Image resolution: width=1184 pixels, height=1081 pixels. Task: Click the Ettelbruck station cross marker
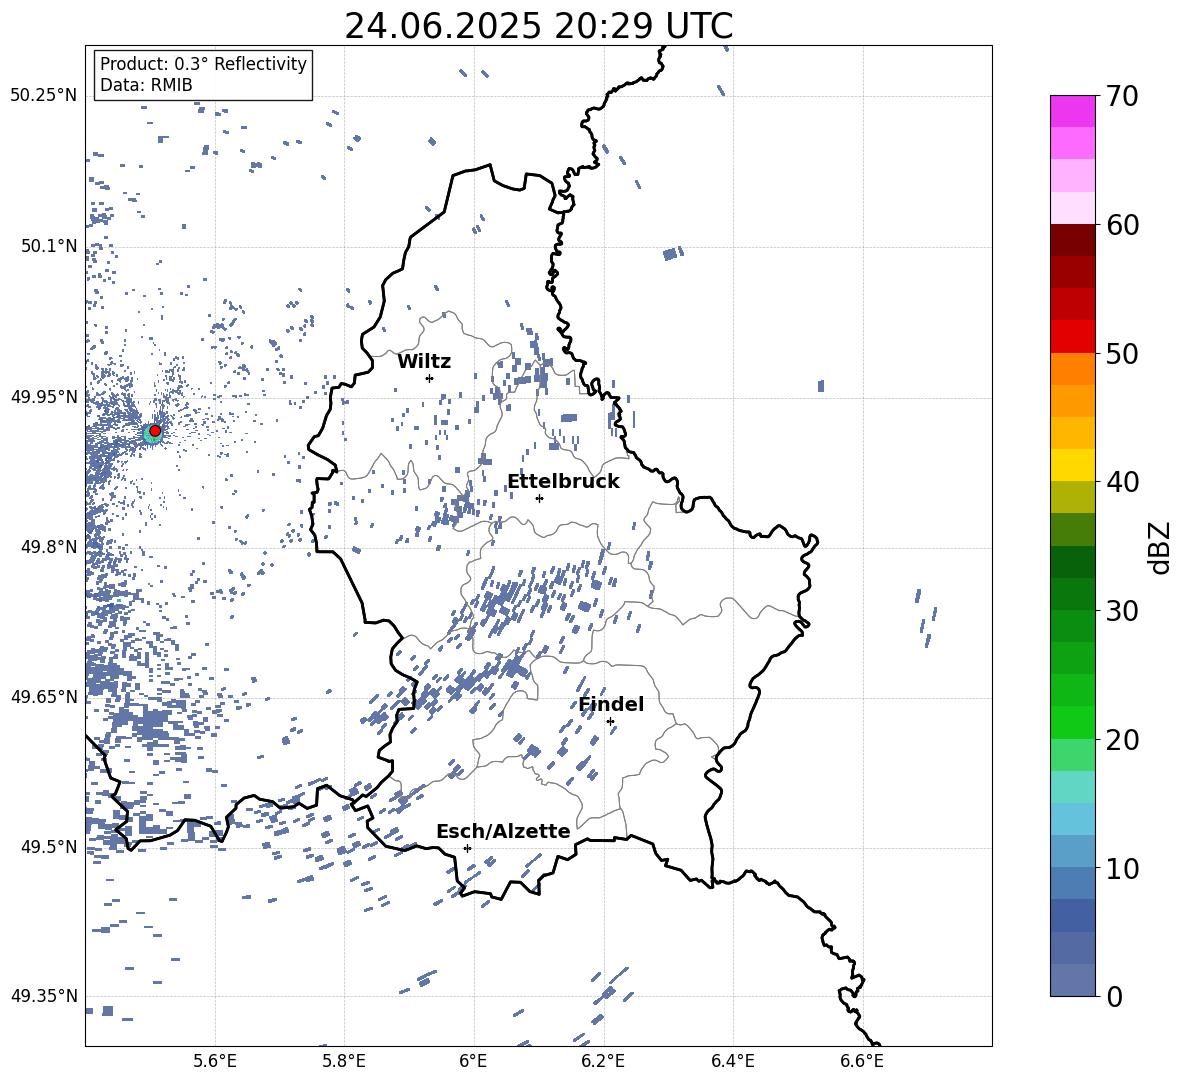point(539,498)
